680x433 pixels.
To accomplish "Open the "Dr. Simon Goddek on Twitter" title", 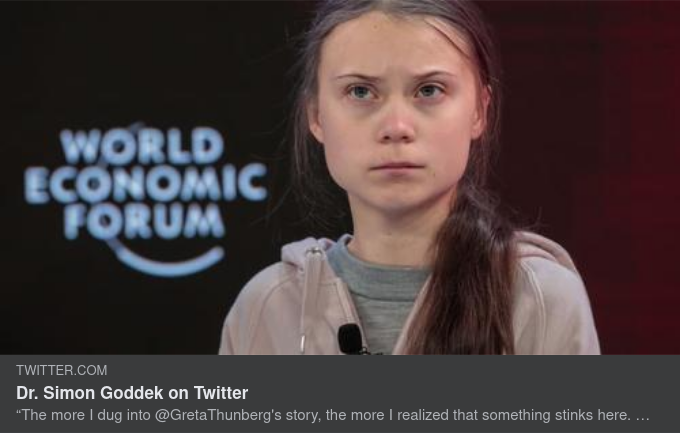I will click(x=132, y=393).
